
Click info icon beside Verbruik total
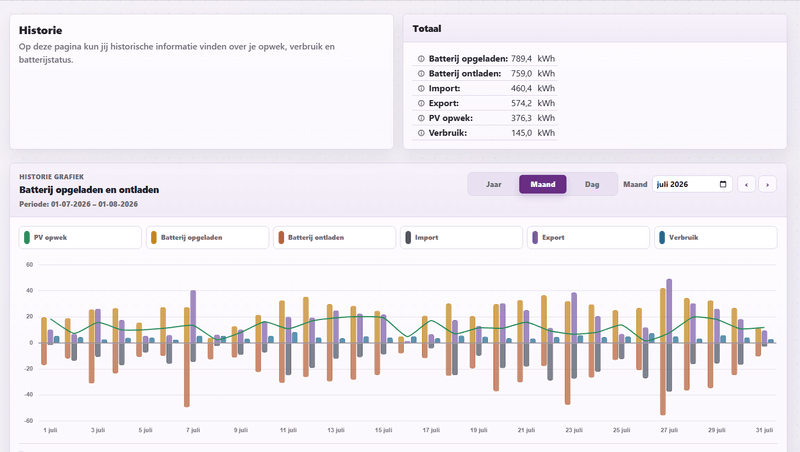[x=421, y=133]
